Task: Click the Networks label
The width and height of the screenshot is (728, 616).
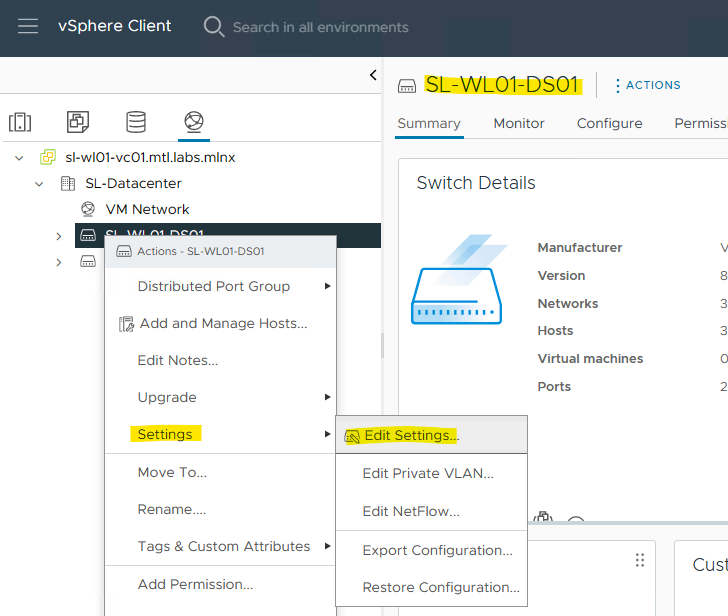Action: click(568, 304)
